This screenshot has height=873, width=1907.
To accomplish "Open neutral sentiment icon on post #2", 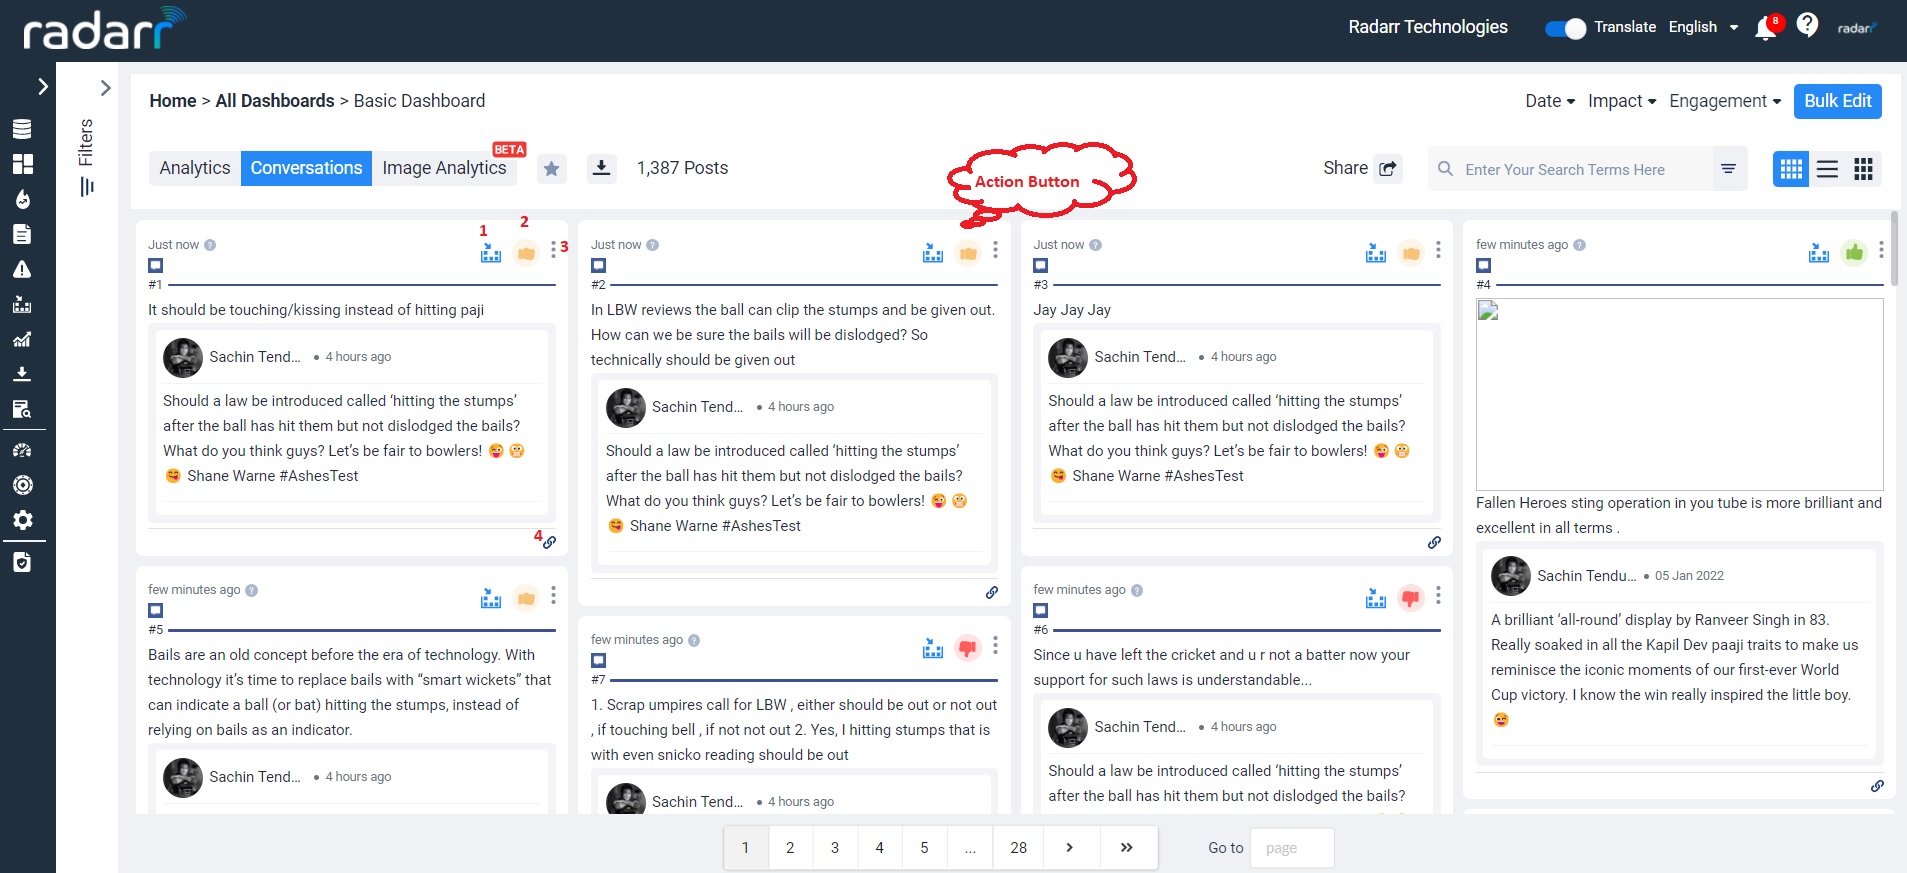I will (968, 253).
